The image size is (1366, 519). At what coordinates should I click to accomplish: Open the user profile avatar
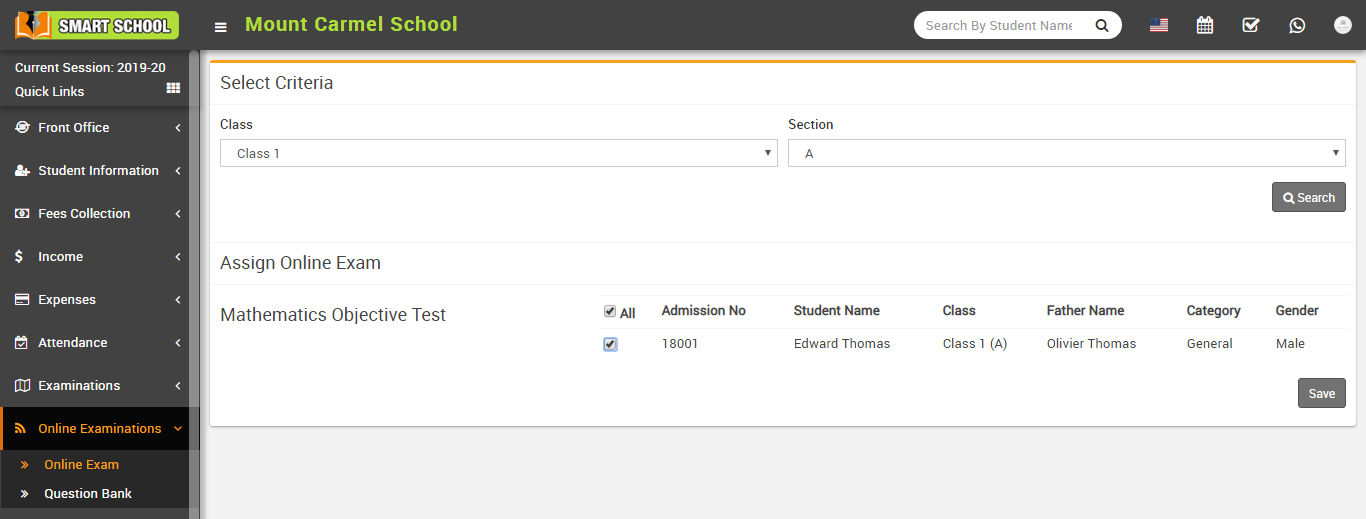1343,26
